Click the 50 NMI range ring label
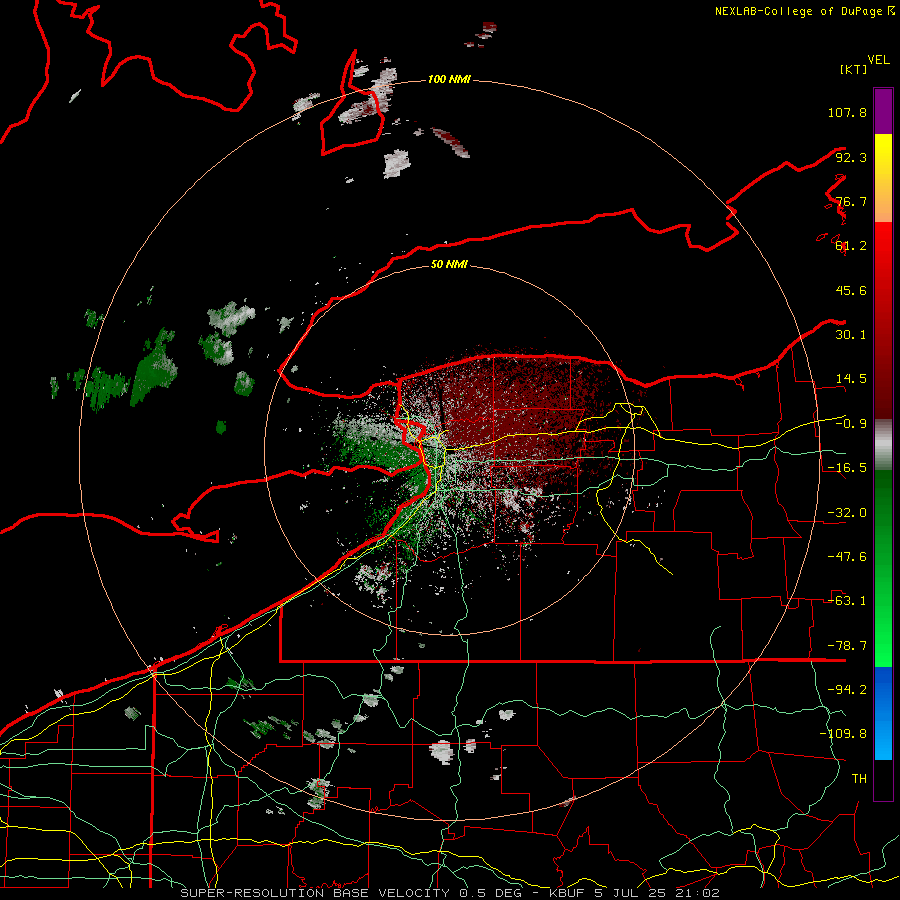This screenshot has height=900, width=900. pos(449,264)
